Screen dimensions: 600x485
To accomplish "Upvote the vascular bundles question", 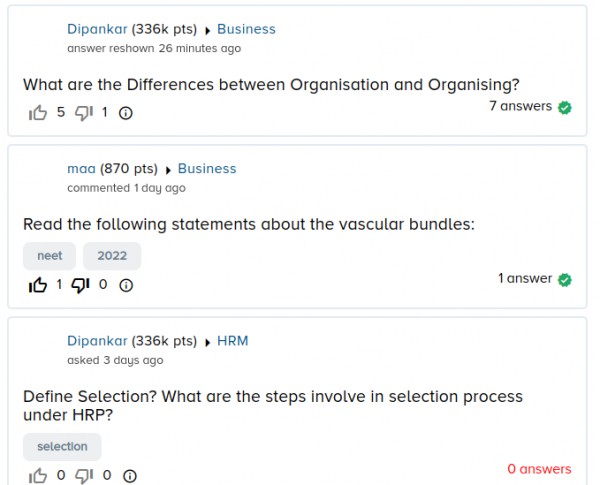I will (x=38, y=285).
